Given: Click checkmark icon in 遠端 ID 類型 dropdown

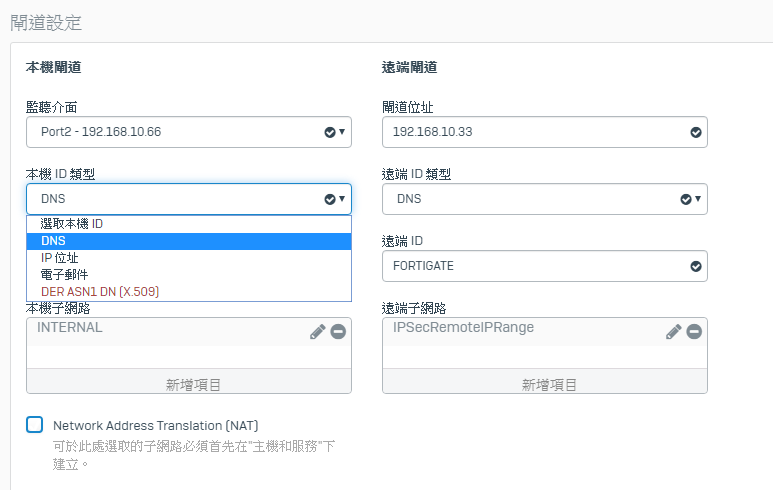Looking at the screenshot, I should pyautogui.click(x=686, y=199).
